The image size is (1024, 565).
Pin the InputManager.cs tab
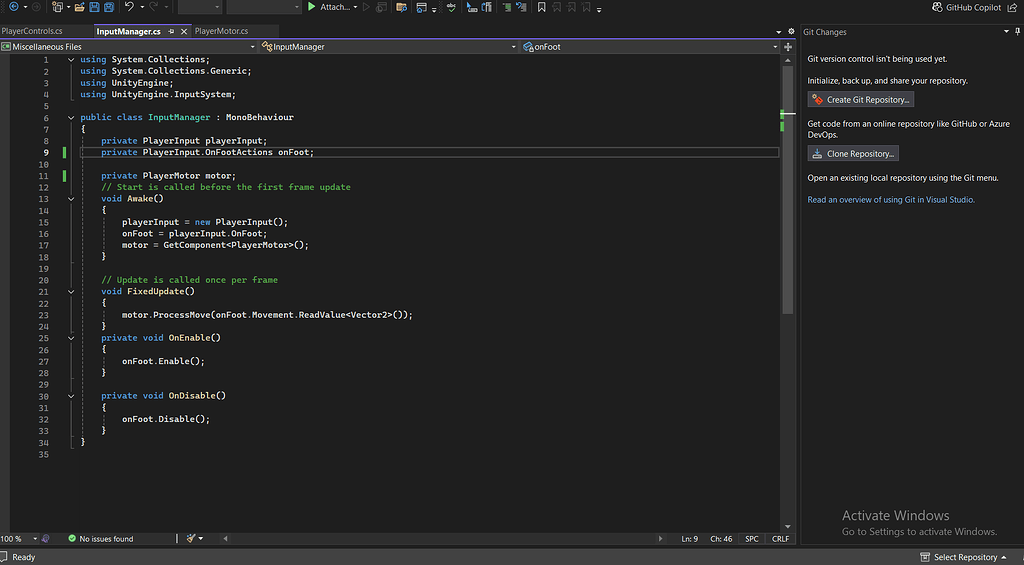[169, 32]
